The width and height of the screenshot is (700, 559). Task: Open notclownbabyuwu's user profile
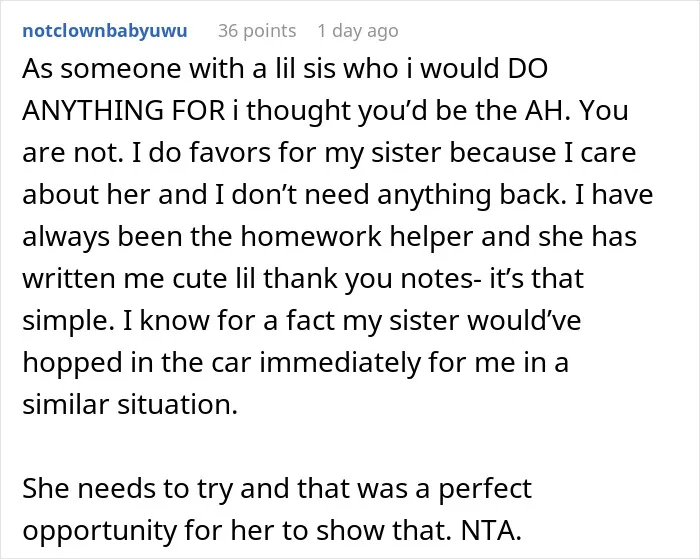(104, 31)
